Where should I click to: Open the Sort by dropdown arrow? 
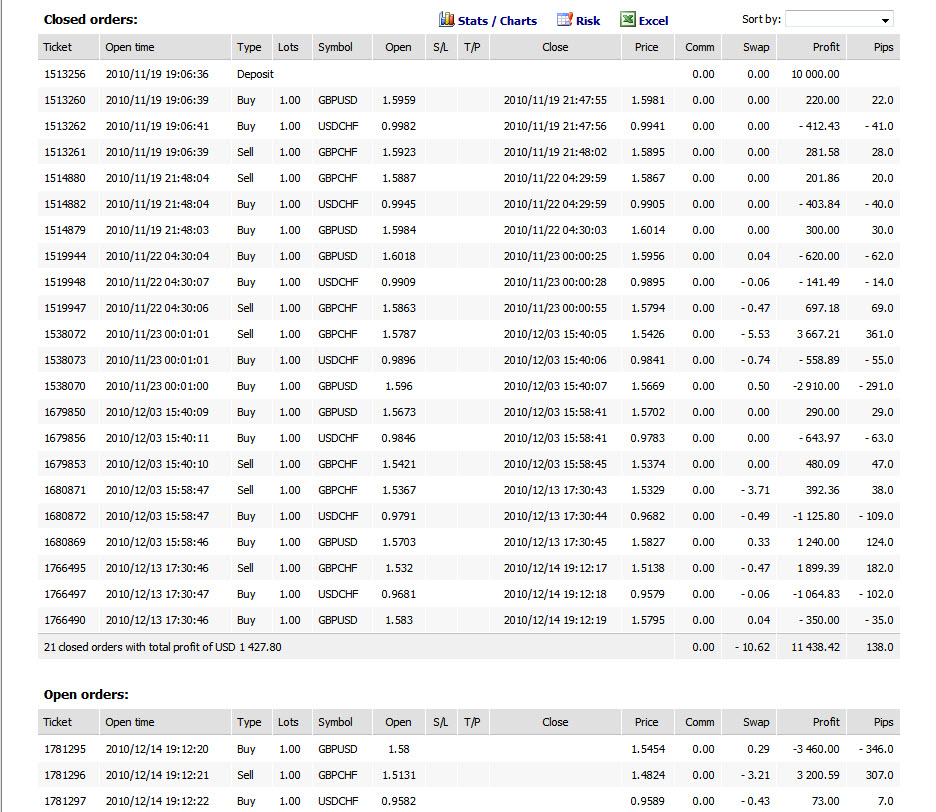tap(885, 20)
